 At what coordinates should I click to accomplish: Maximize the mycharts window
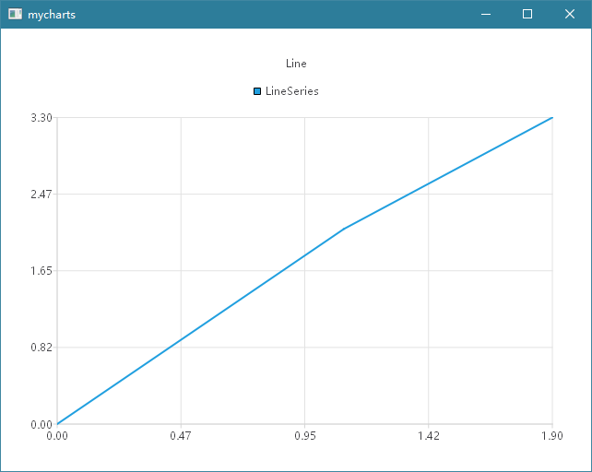527,14
